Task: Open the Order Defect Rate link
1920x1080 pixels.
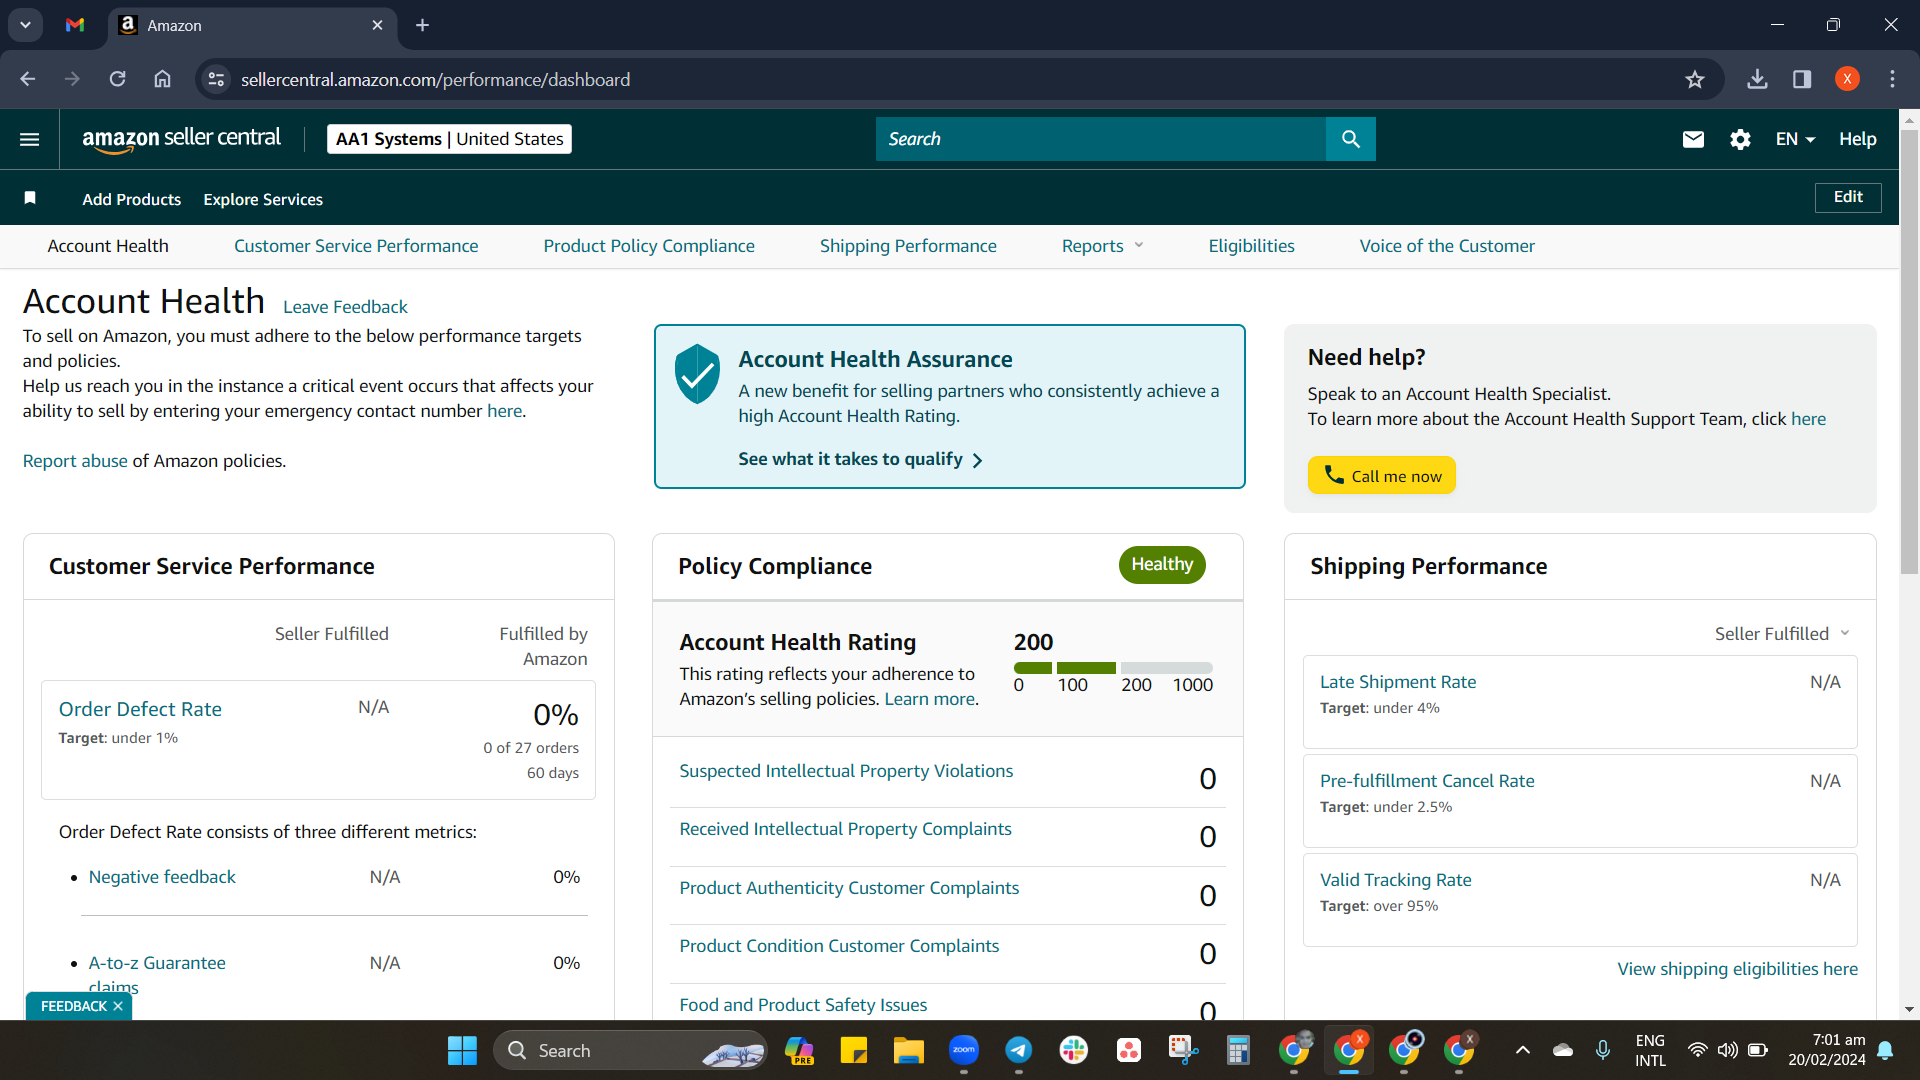Action: coord(140,709)
